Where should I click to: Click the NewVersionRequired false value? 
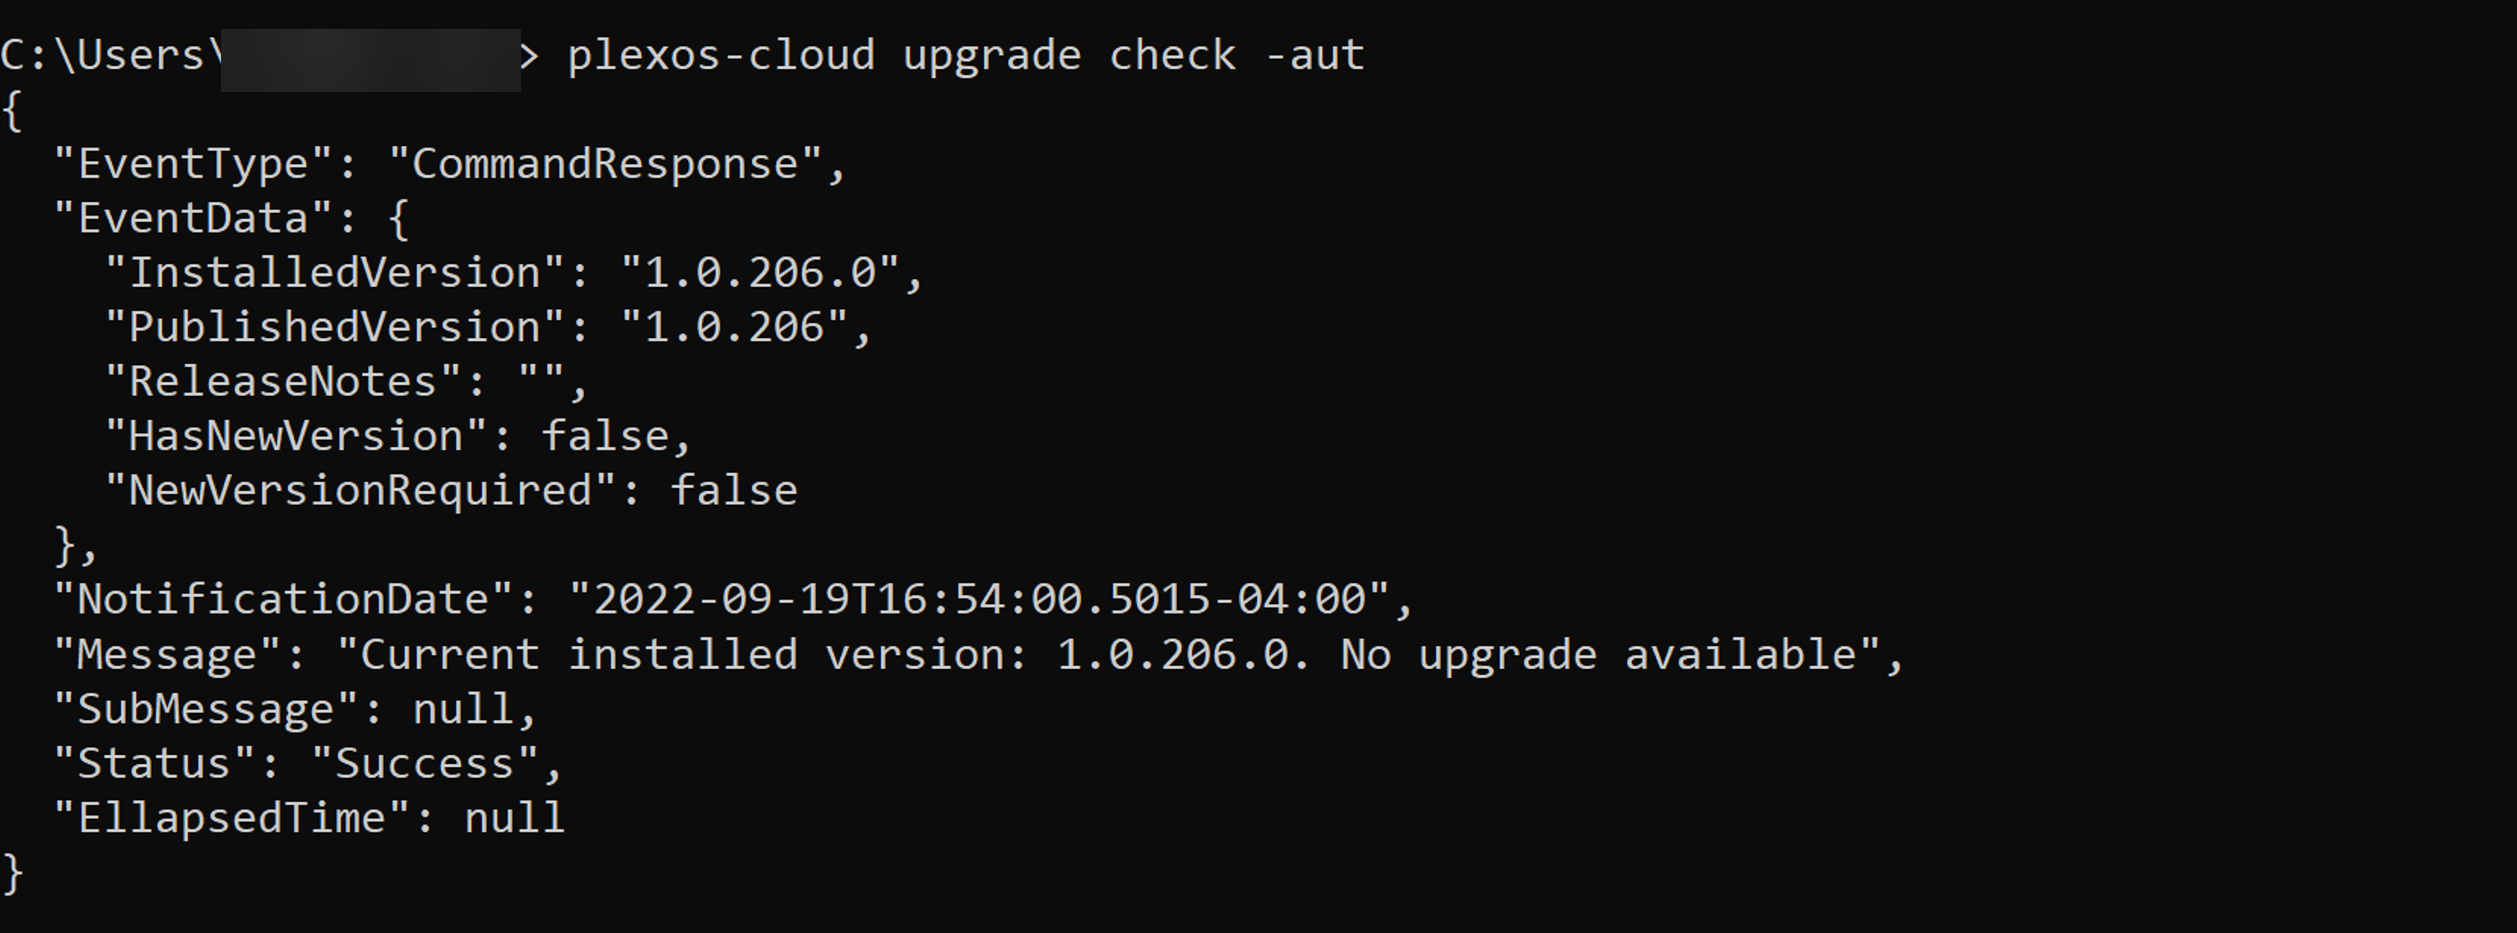(x=733, y=491)
